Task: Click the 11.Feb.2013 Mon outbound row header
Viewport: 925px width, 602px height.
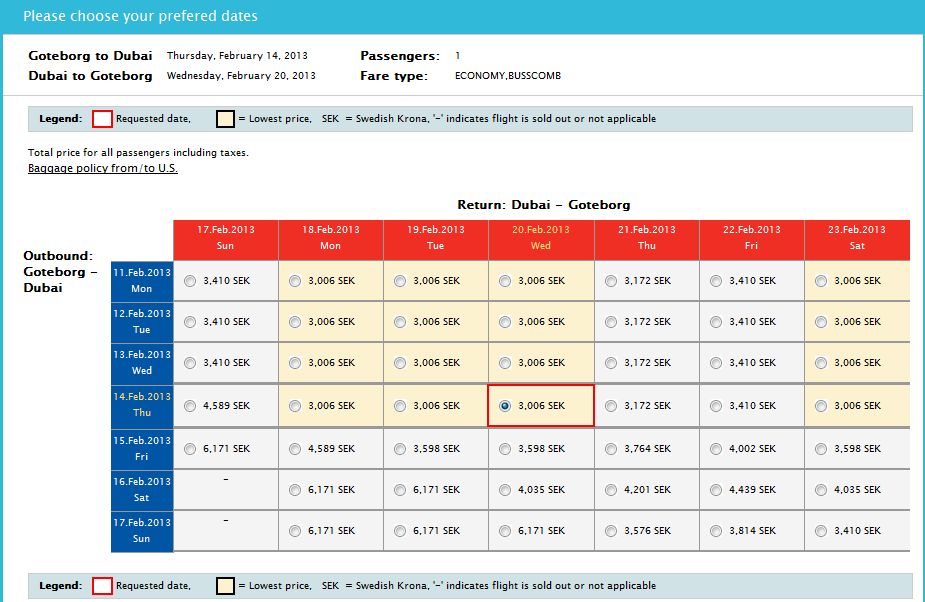Action: [142, 280]
